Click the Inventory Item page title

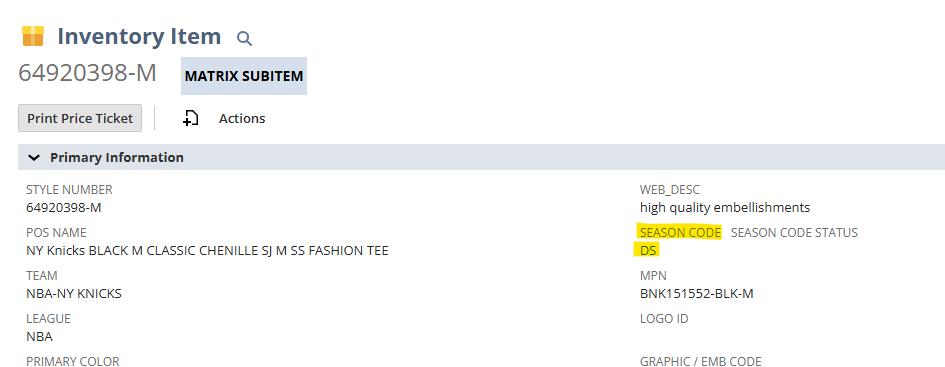139,36
